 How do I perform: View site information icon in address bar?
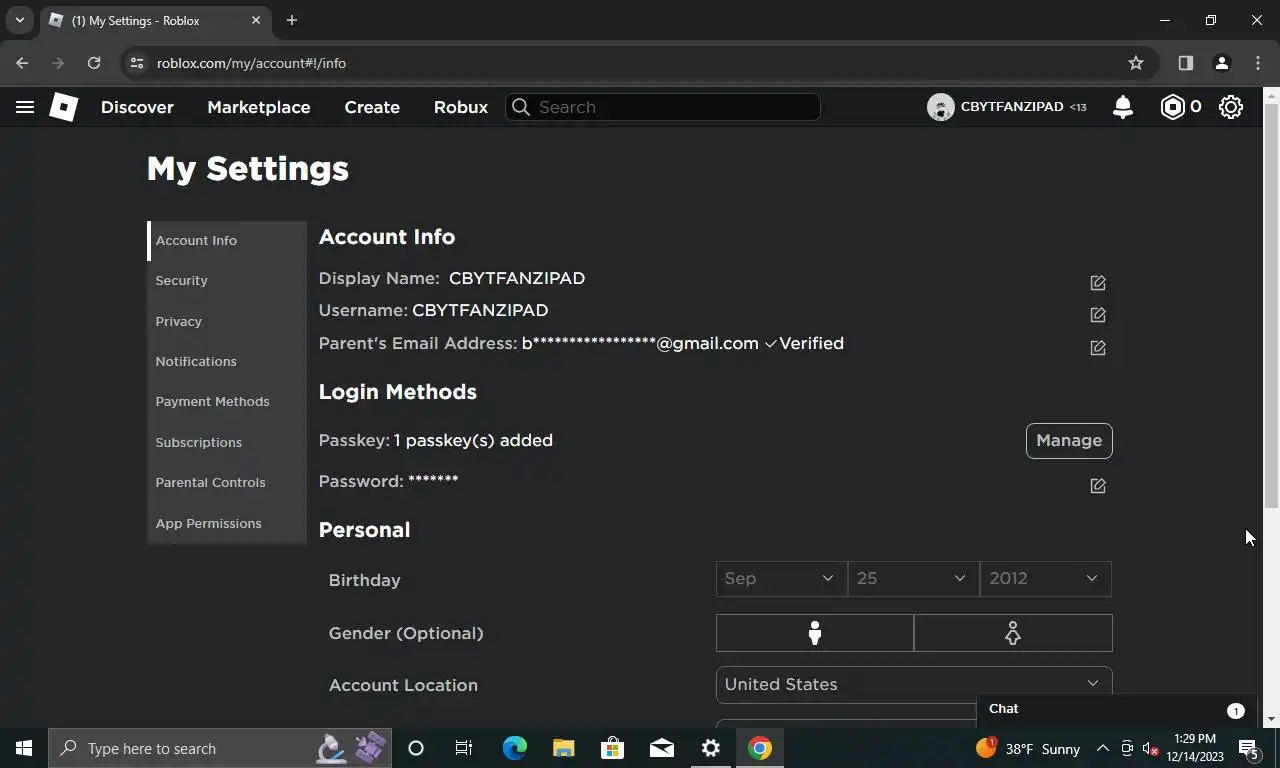(137, 63)
